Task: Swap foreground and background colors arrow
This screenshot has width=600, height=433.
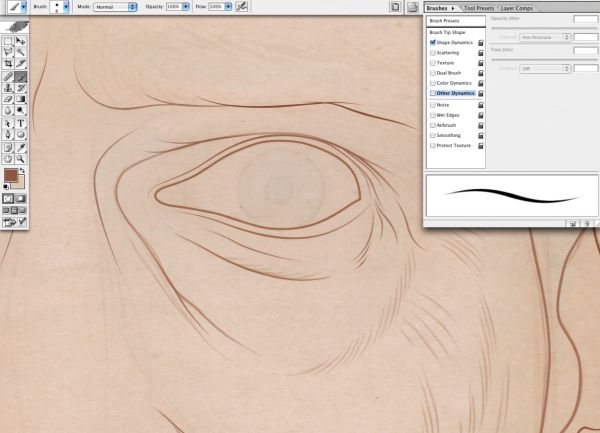Action: pyautogui.click(x=22, y=171)
